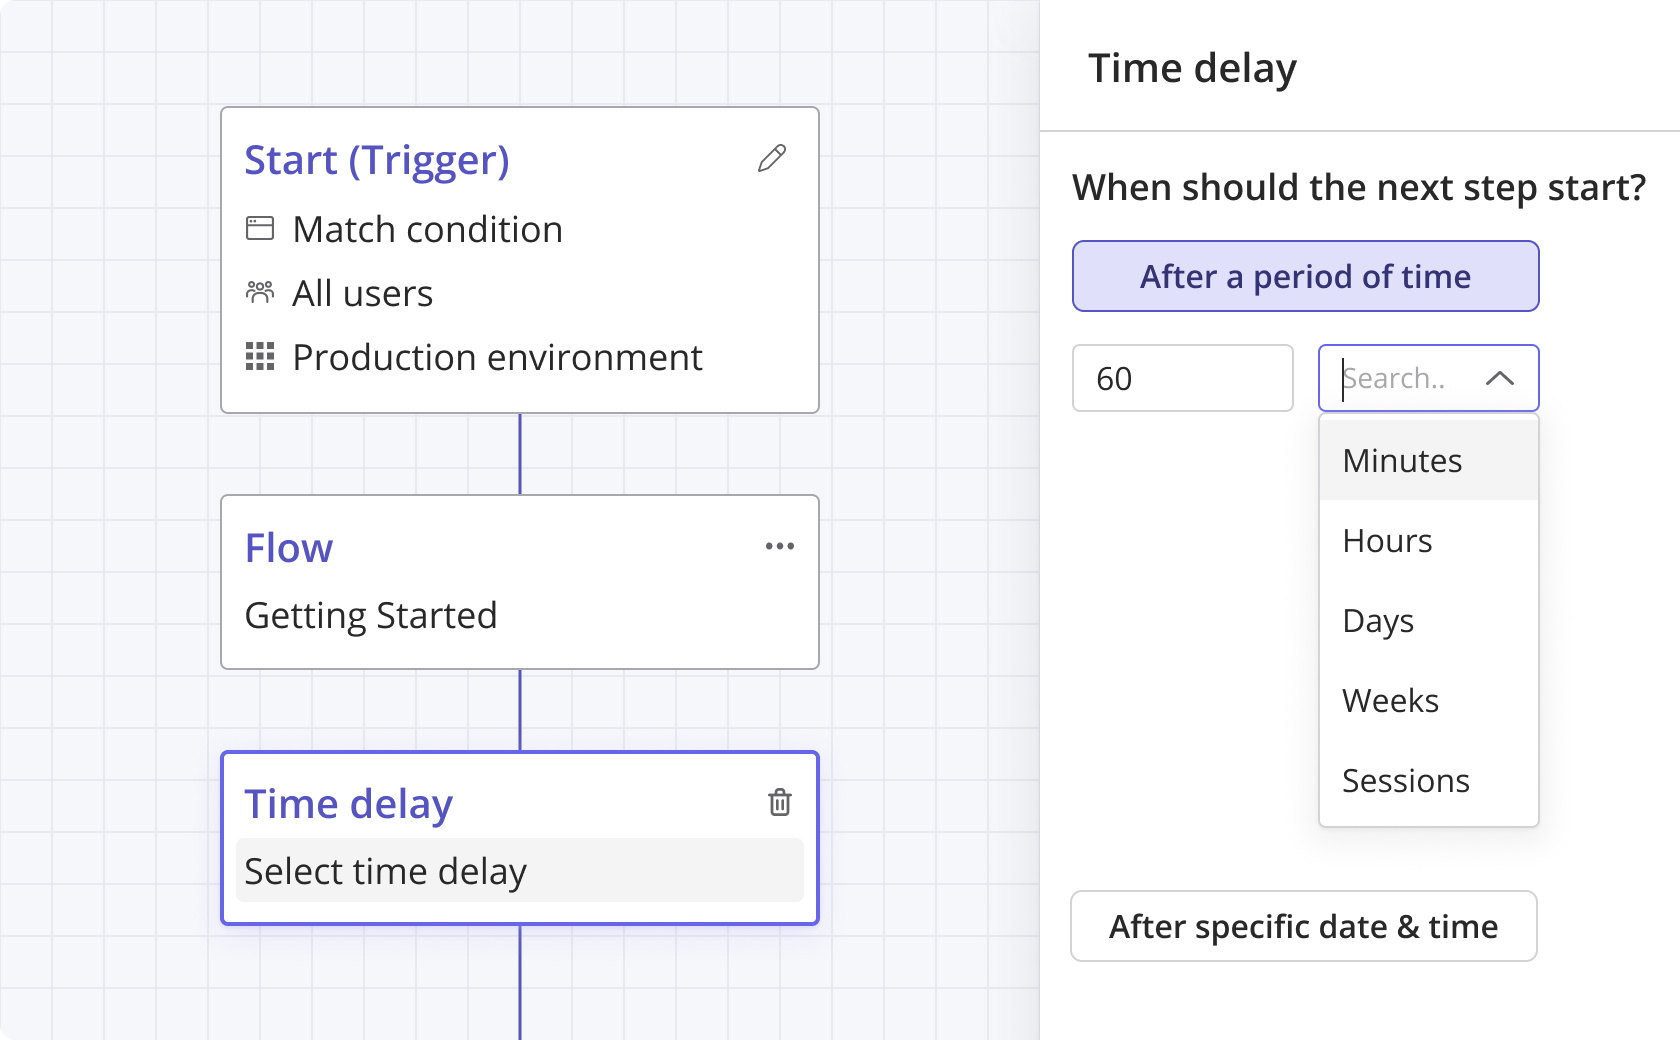The height and width of the screenshot is (1040, 1680).
Task: Delete the Time delay step via trash icon
Action: [780, 802]
